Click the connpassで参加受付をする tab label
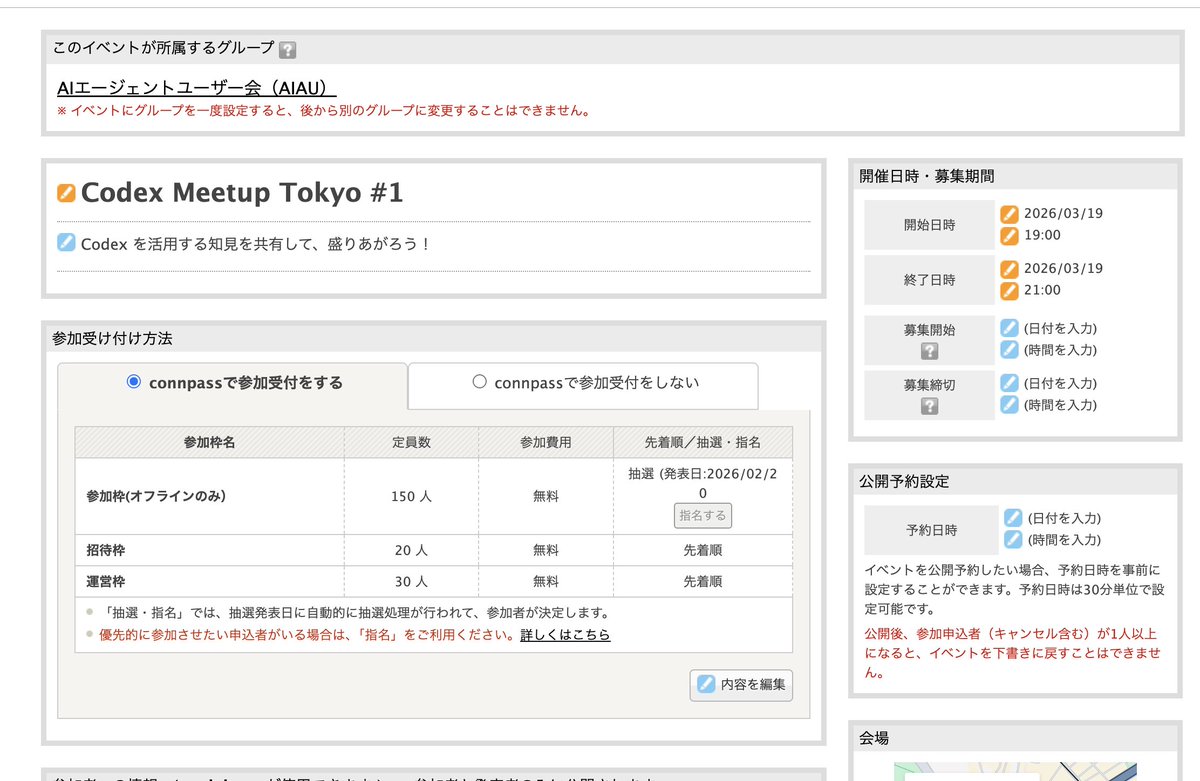 point(246,382)
